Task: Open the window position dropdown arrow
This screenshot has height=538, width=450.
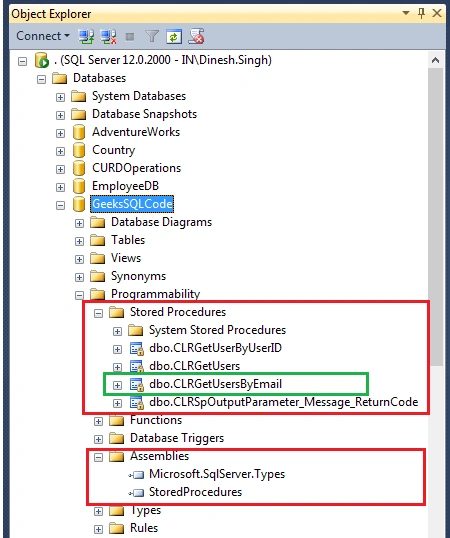Action: pos(406,13)
